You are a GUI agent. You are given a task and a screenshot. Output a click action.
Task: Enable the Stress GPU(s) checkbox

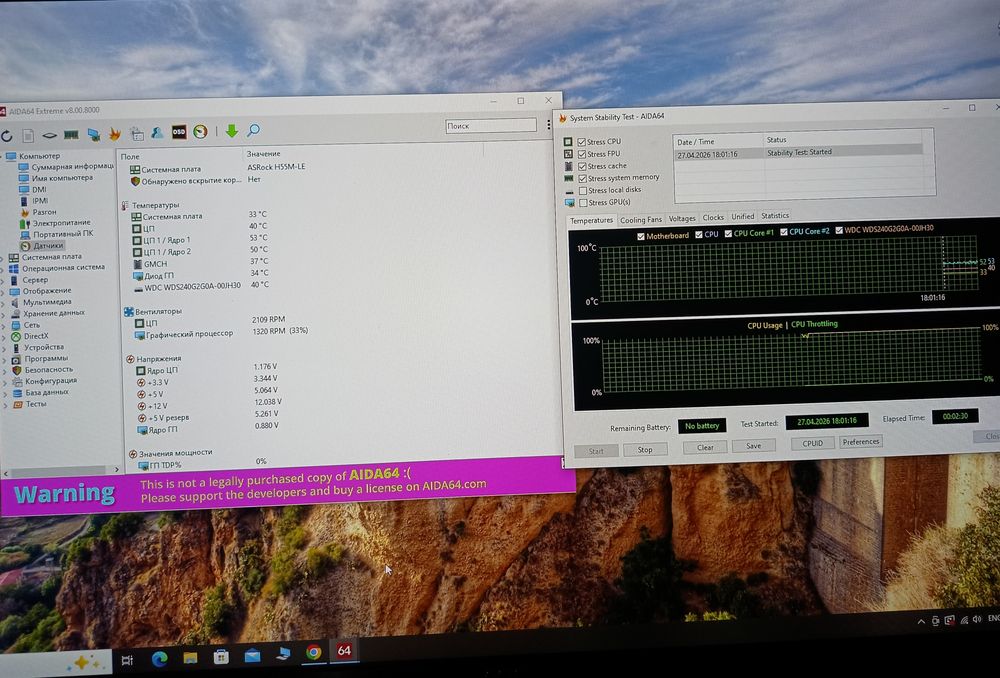pyautogui.click(x=583, y=203)
